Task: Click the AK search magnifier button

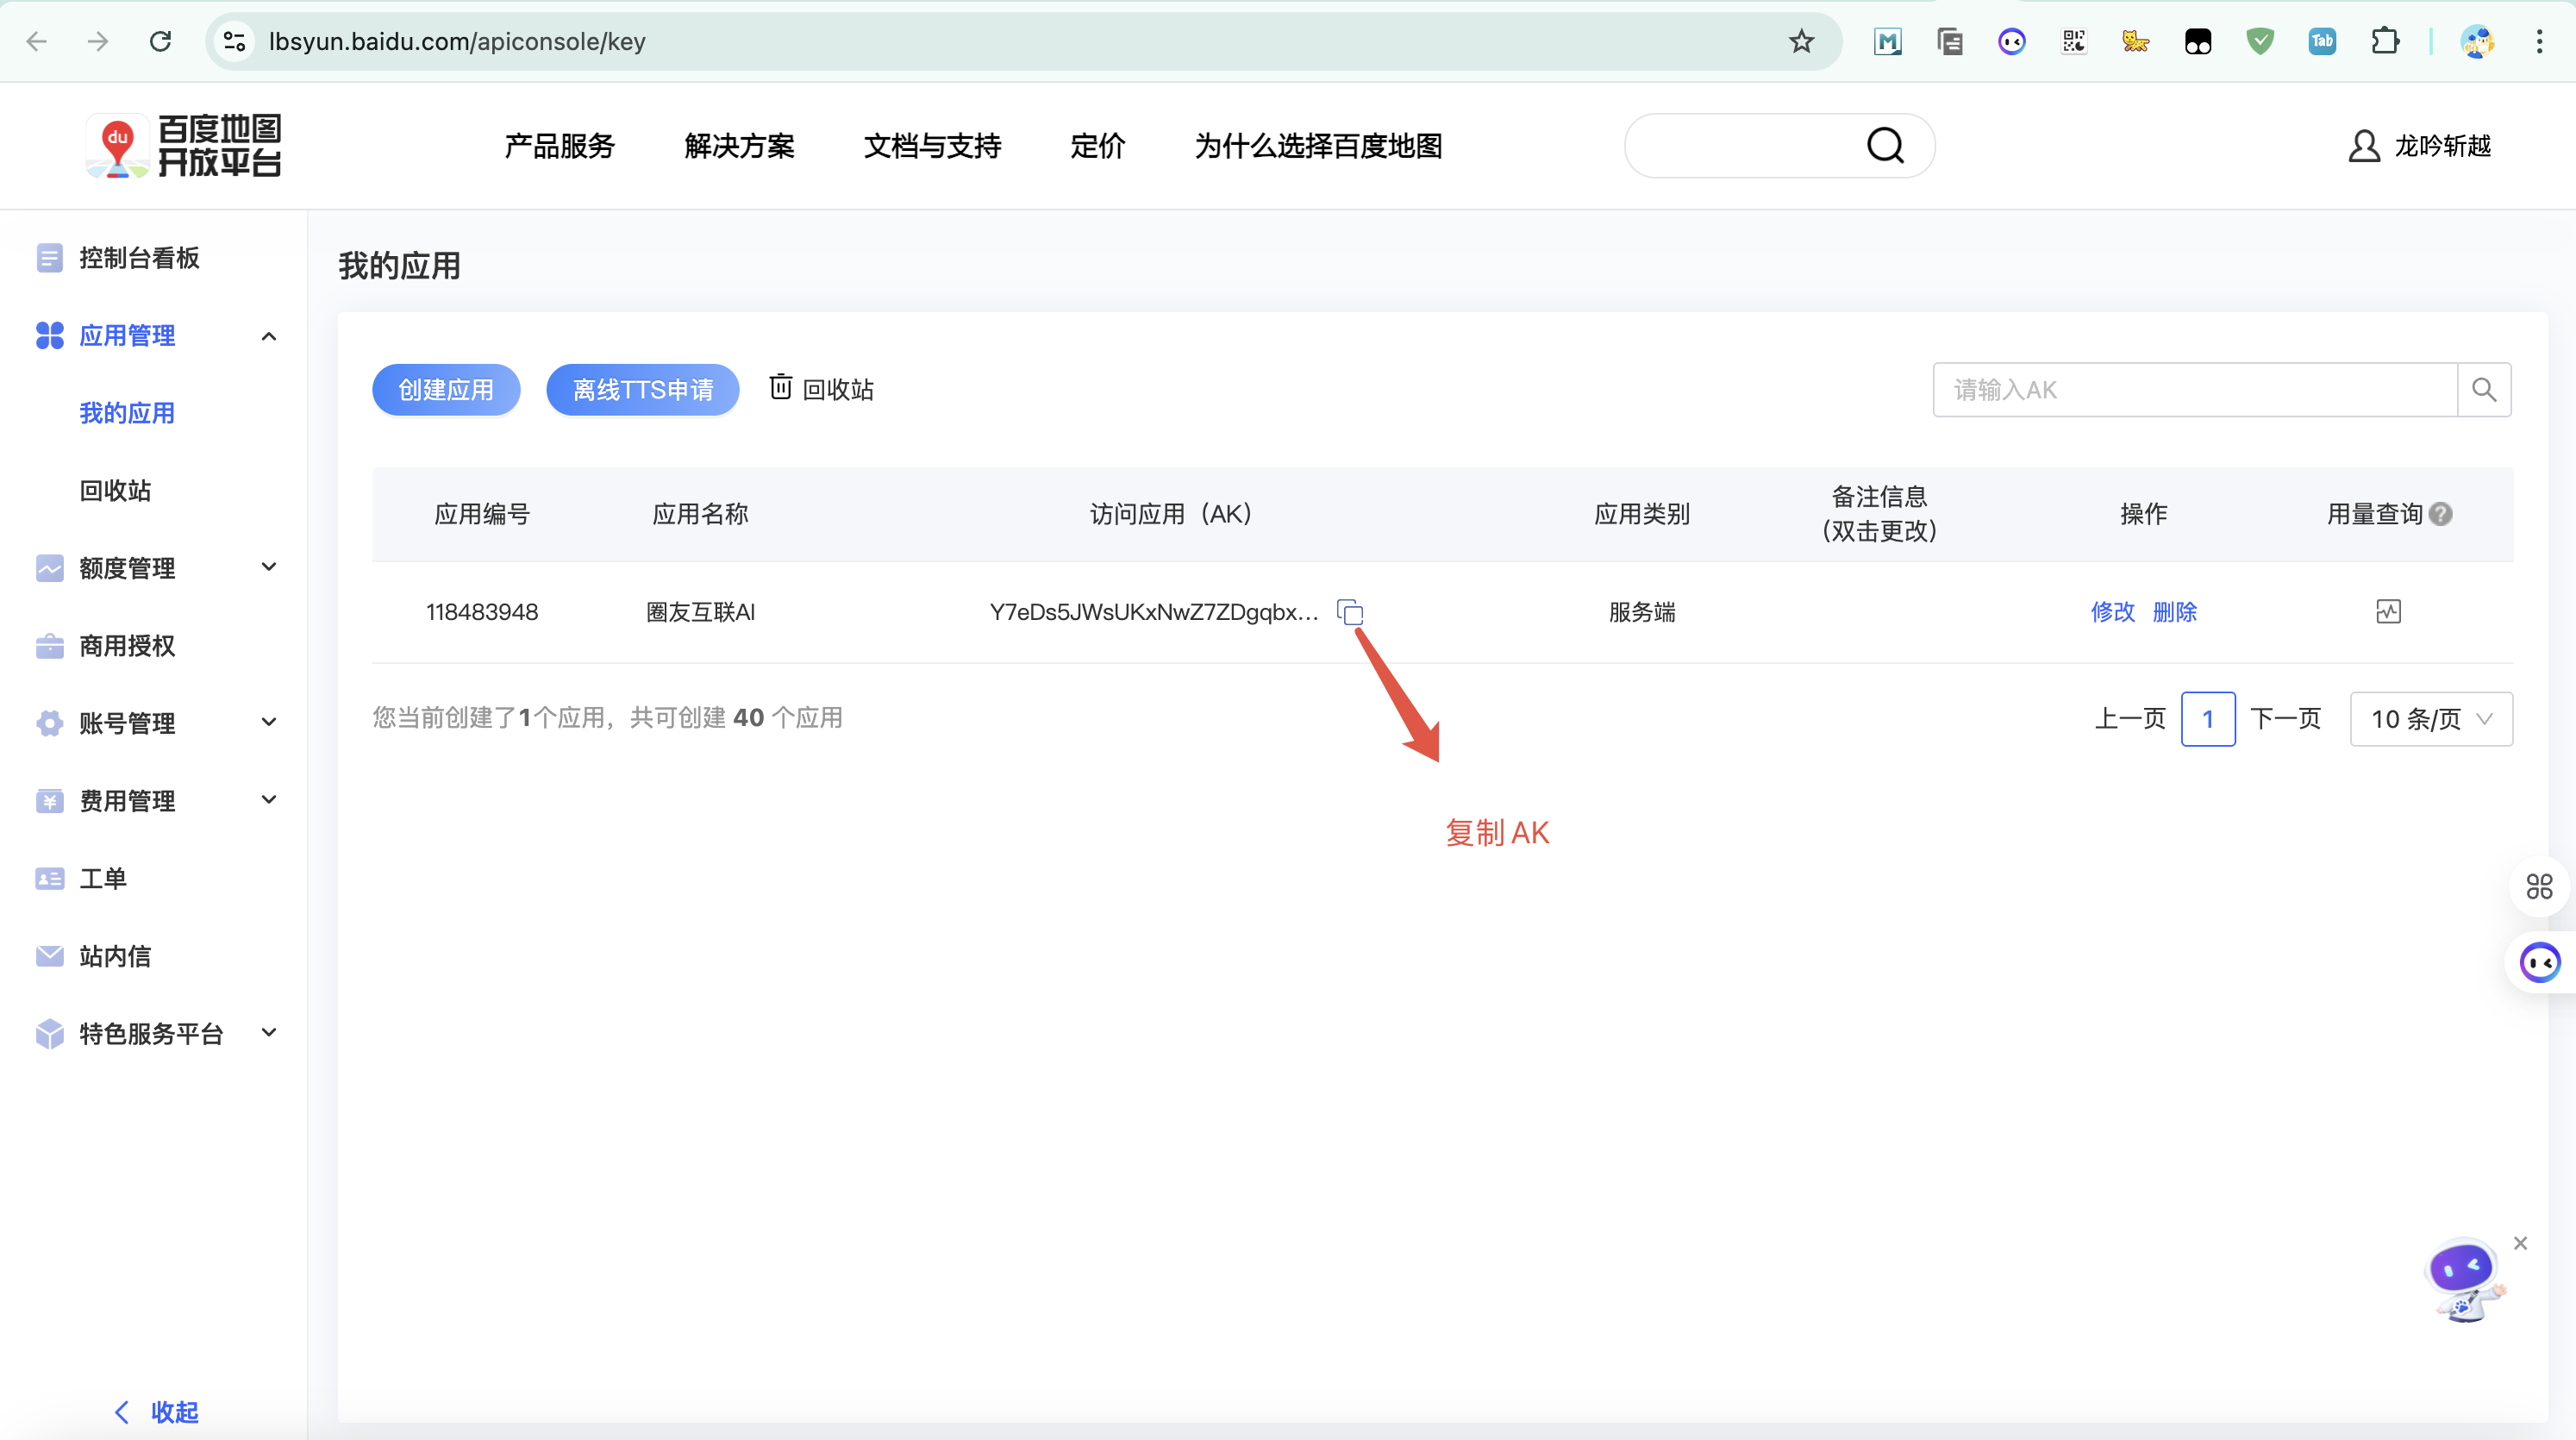Action: (2484, 390)
